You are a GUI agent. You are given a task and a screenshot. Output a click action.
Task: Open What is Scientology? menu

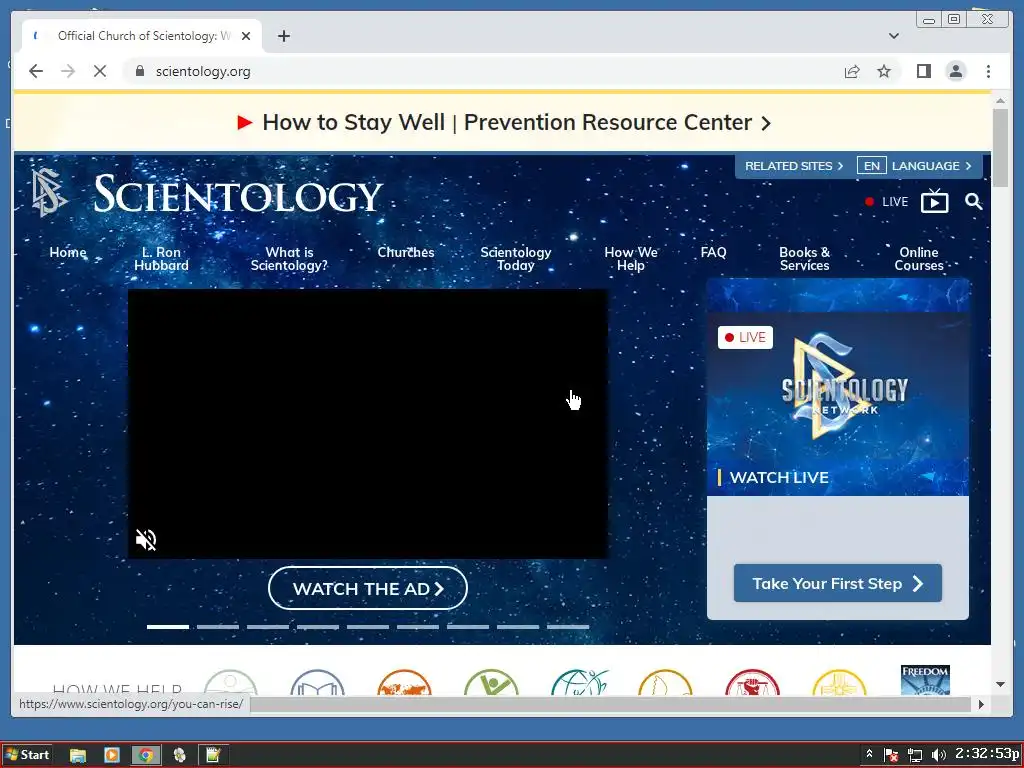(x=289, y=259)
